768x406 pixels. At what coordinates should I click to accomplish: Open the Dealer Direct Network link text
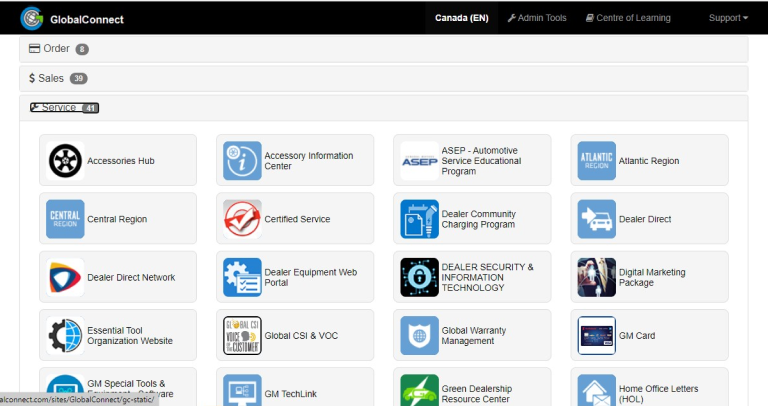(x=131, y=277)
